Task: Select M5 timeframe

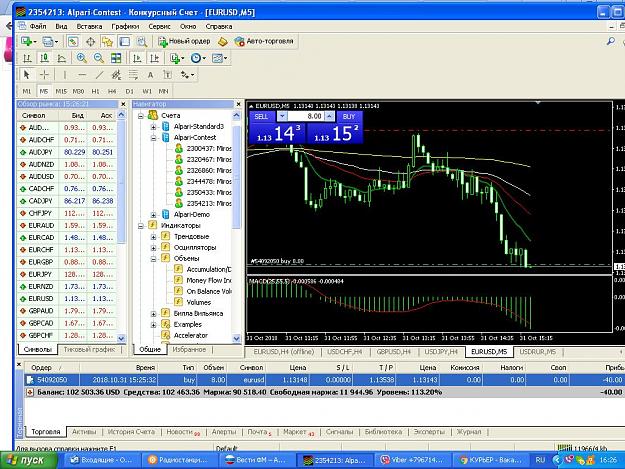Action: [44, 91]
